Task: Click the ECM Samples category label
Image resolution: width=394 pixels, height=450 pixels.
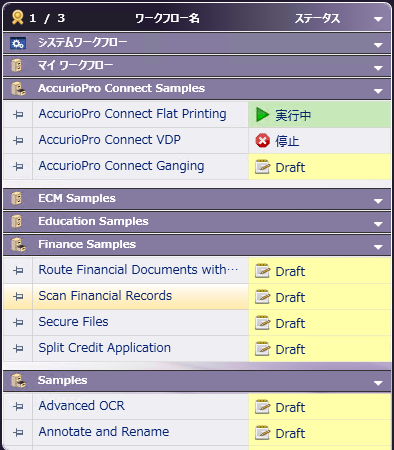Action: pyautogui.click(x=77, y=198)
